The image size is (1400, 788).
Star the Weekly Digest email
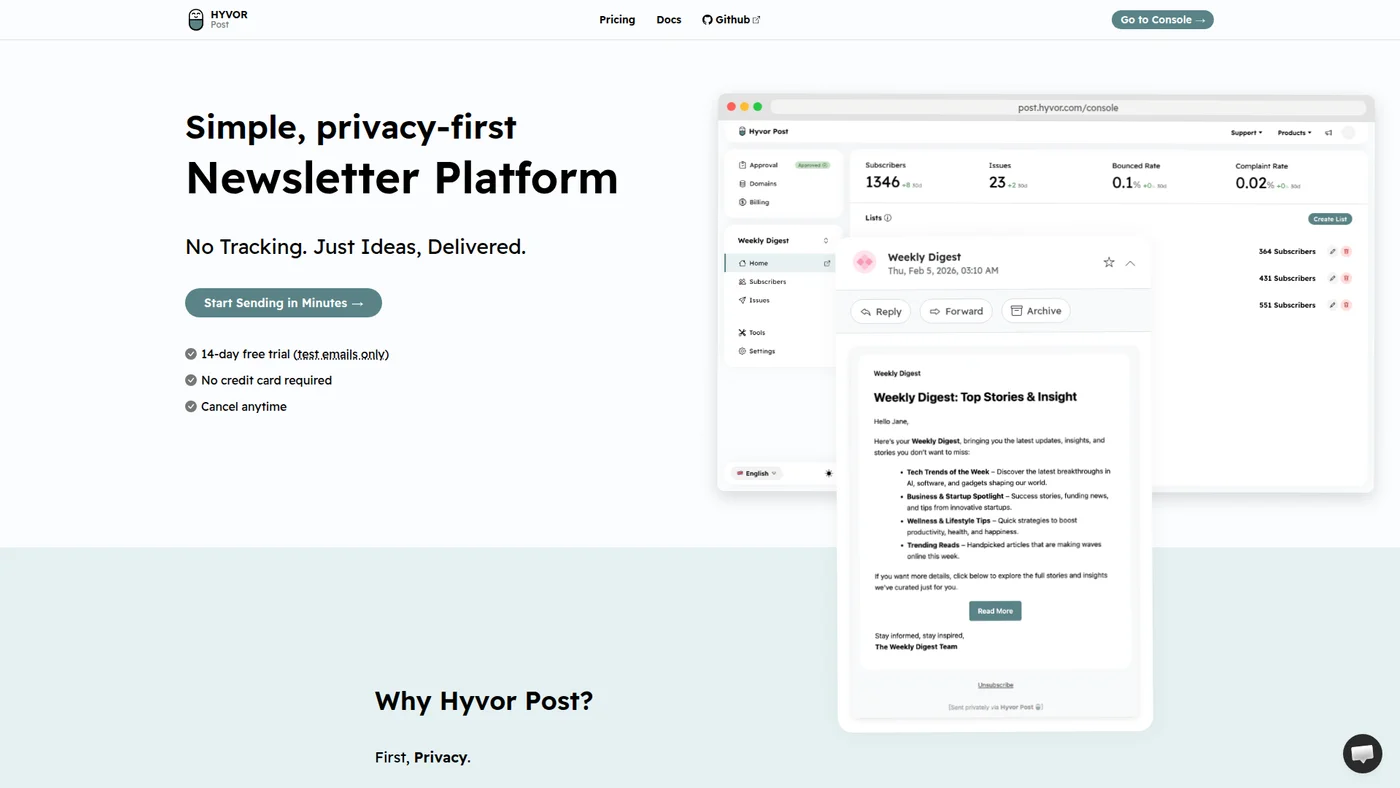pyautogui.click(x=1109, y=262)
